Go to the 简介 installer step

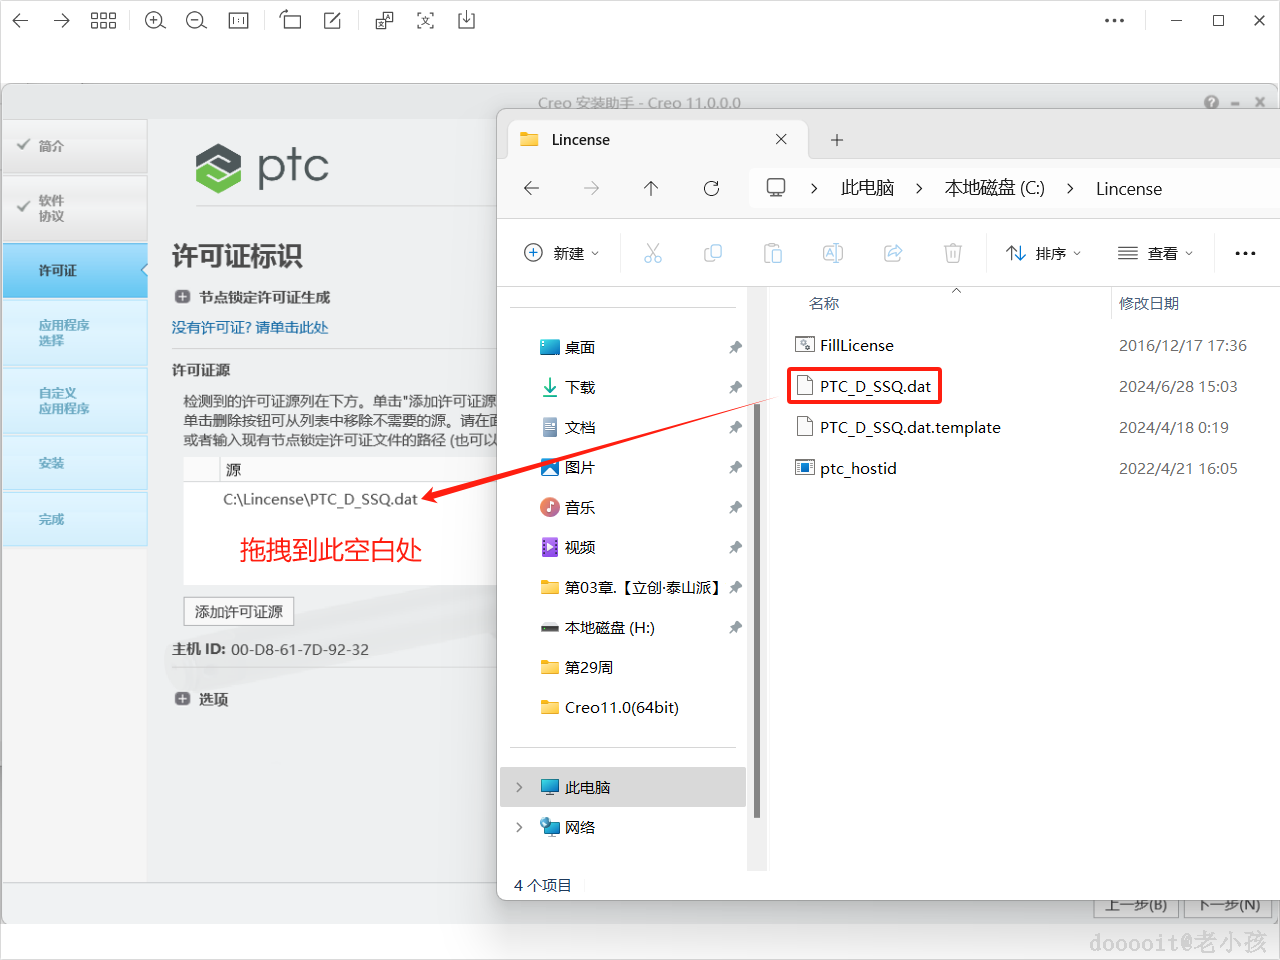75,147
